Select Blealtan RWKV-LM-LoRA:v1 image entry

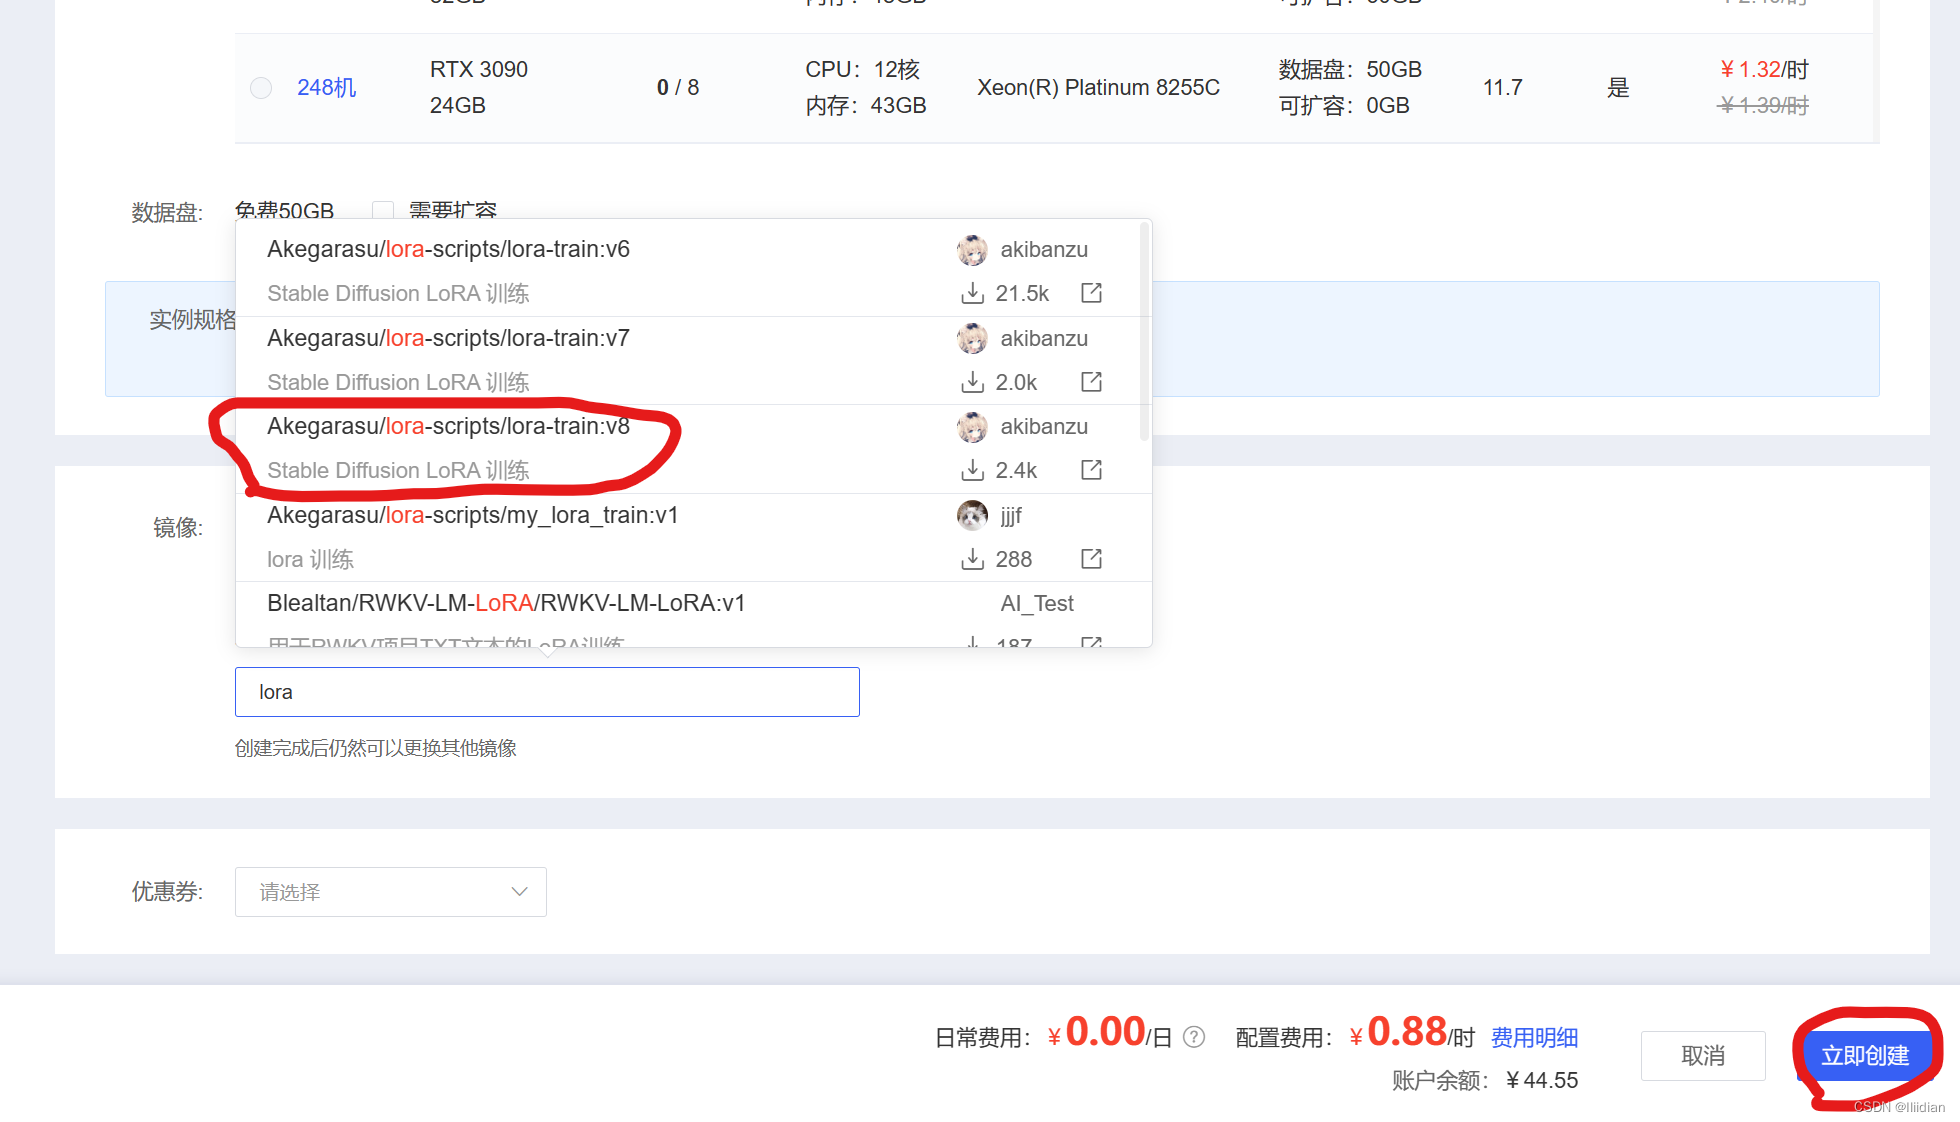[506, 604]
